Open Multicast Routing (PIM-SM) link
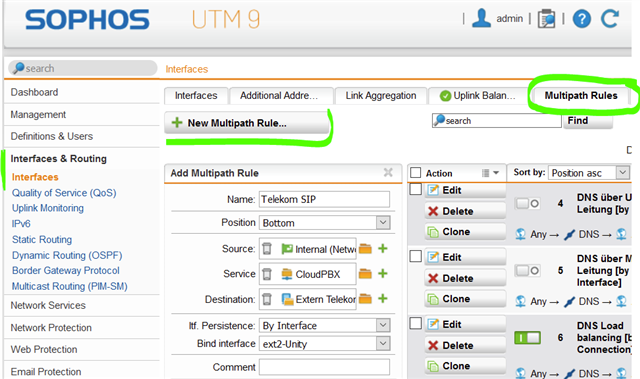640x379 pixels. pyautogui.click(x=70, y=286)
